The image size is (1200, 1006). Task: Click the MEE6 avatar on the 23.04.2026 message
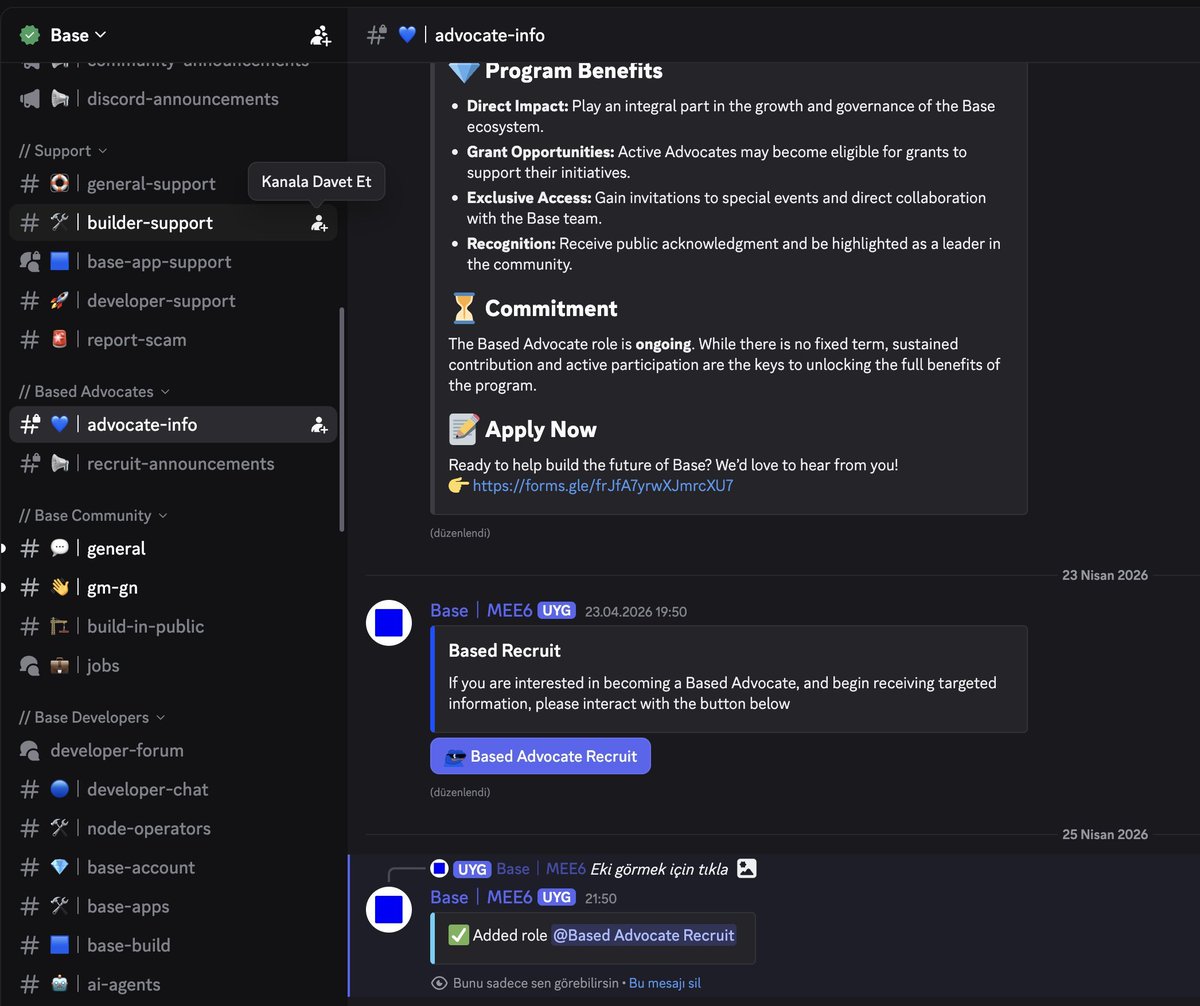[388, 623]
